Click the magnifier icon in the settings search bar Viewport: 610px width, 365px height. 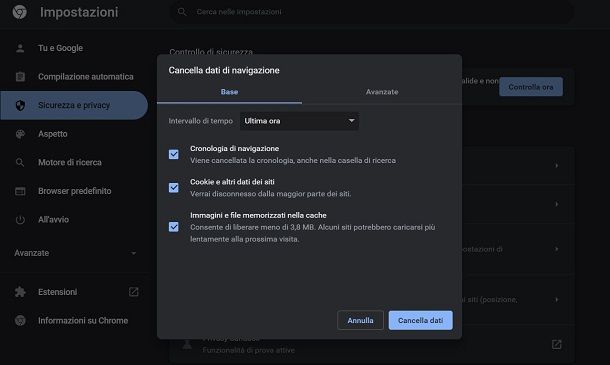[182, 12]
